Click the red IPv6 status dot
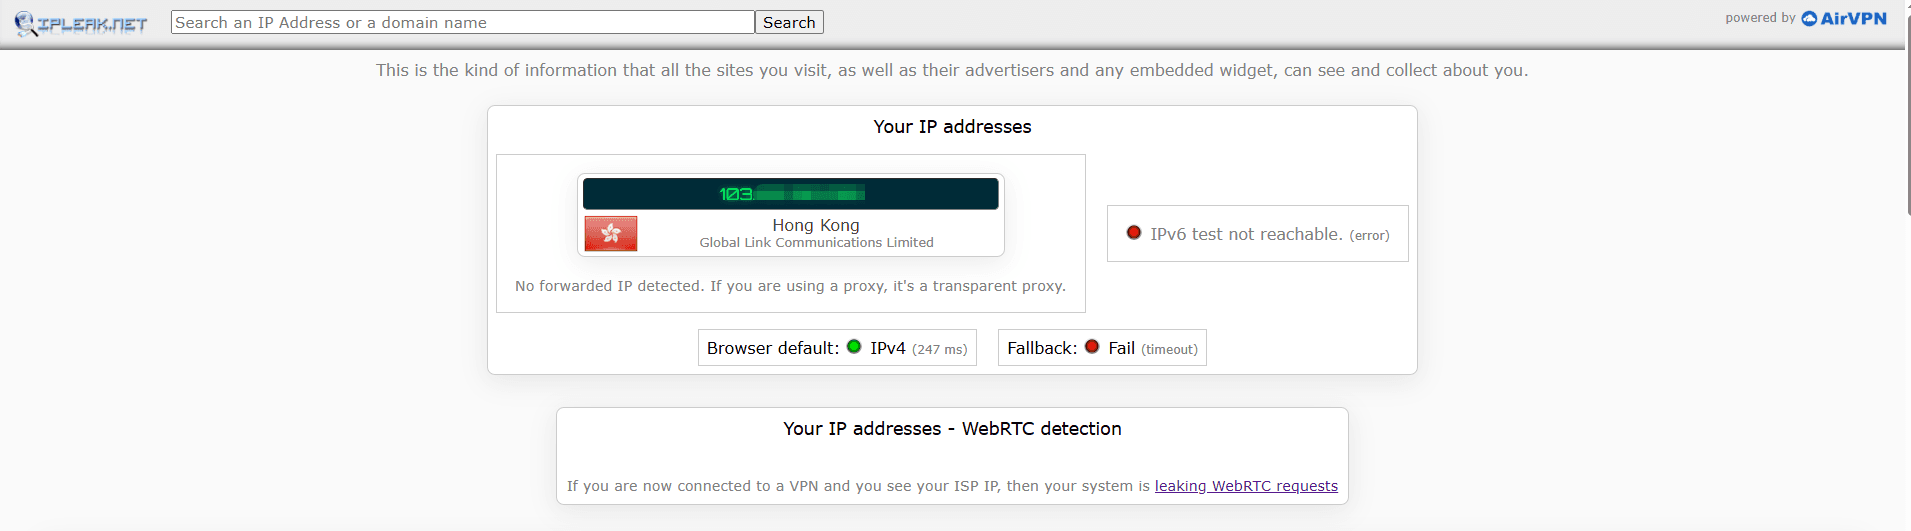1911x531 pixels. point(1134,233)
